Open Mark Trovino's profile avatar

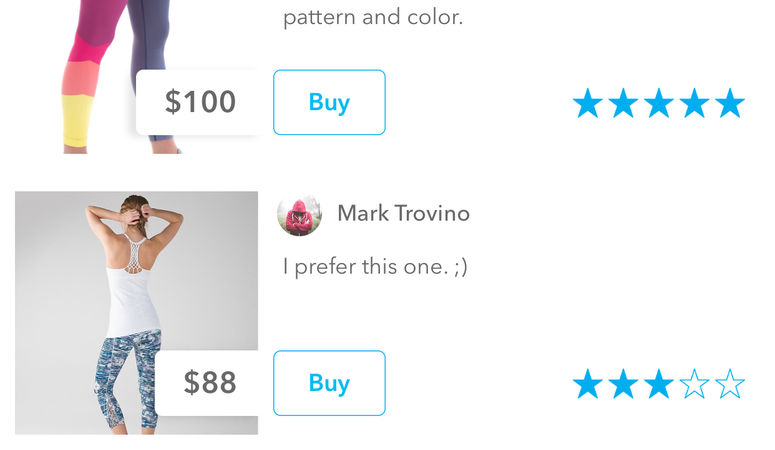coord(299,214)
